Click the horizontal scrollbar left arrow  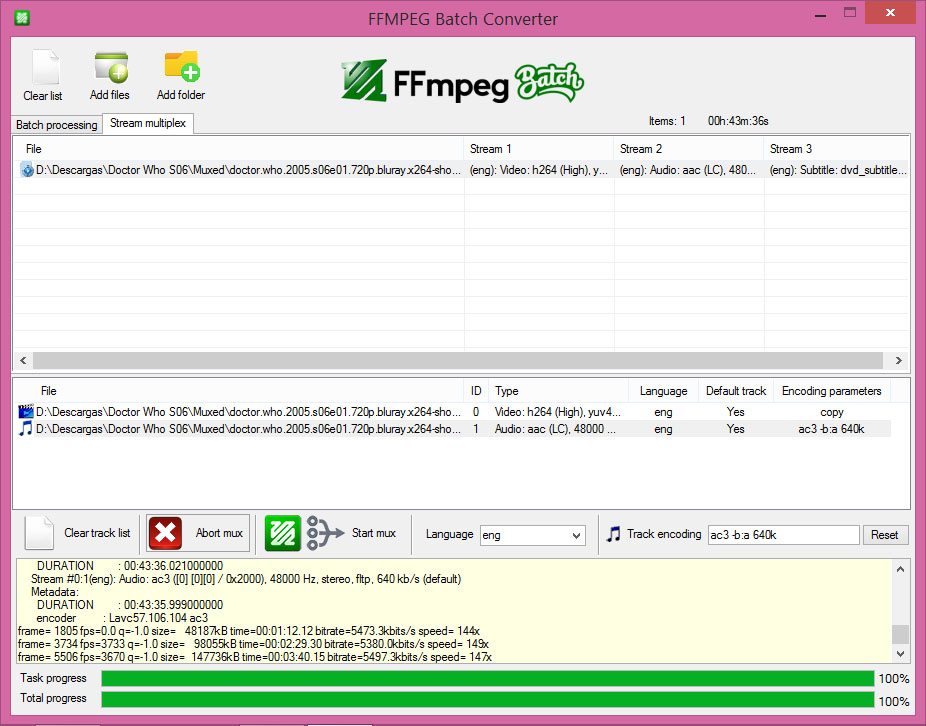tap(23, 360)
